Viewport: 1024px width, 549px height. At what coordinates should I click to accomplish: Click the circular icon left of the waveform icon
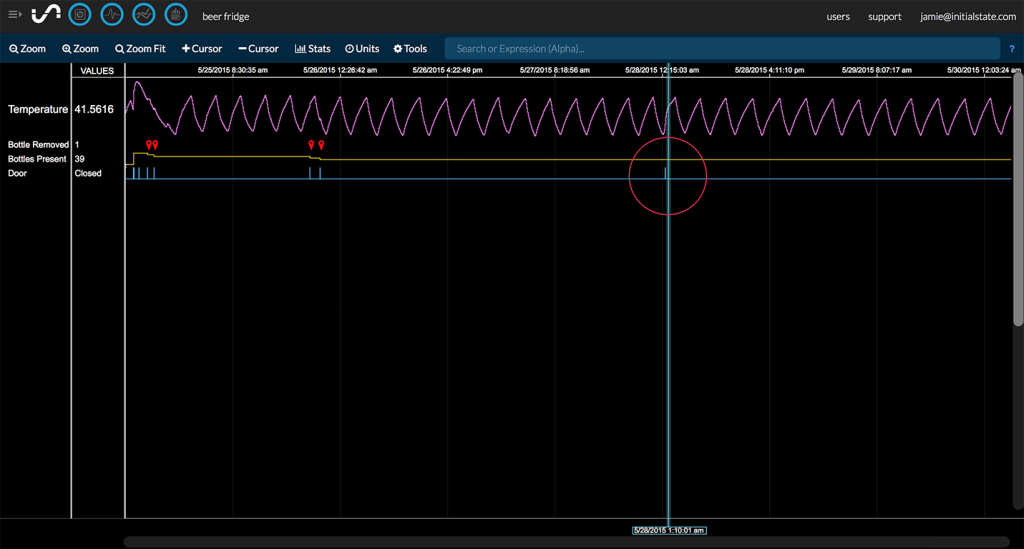[80, 15]
